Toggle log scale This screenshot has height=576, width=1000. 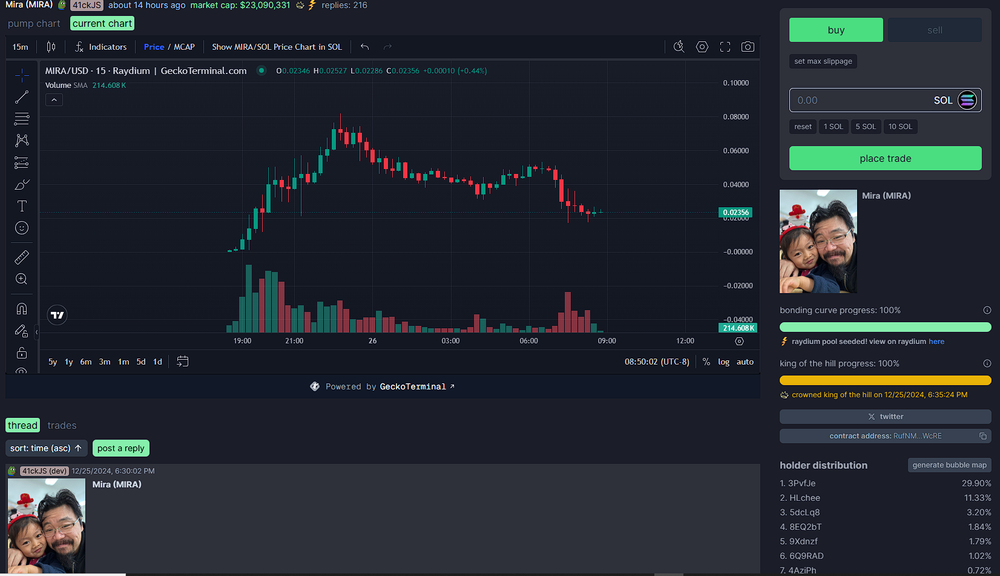click(723, 362)
